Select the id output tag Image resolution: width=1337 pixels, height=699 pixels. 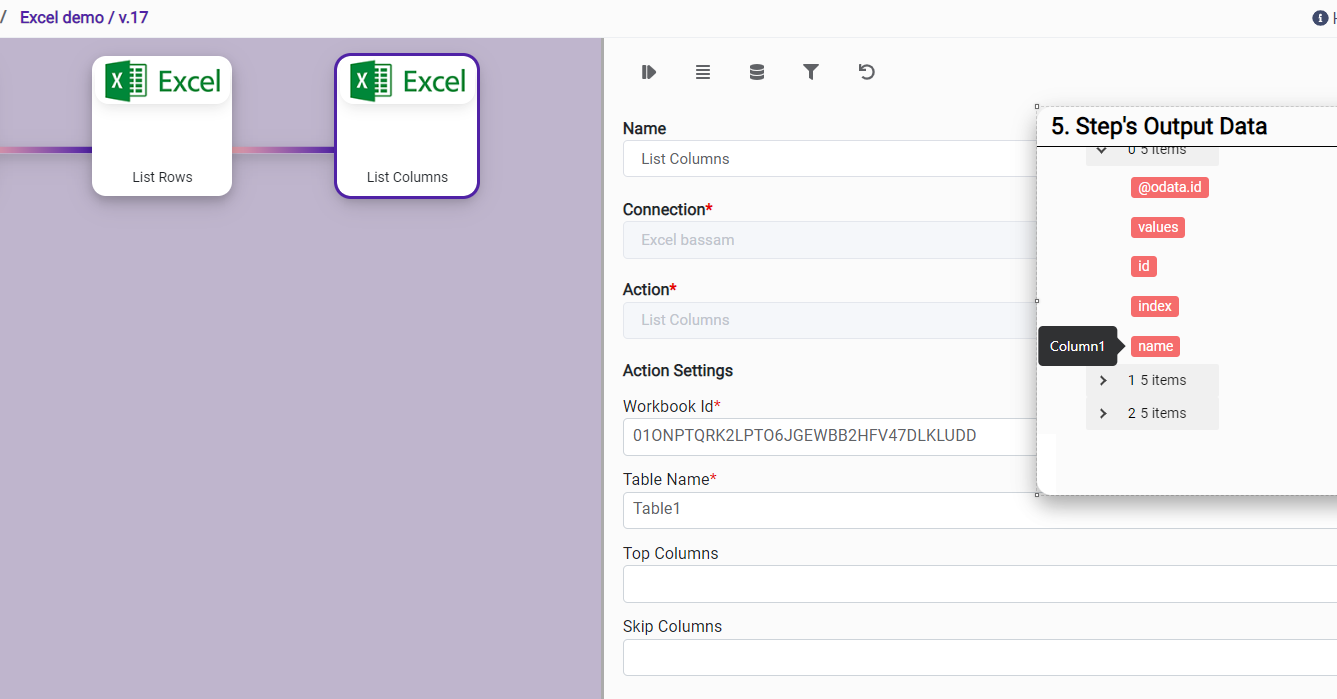(x=1143, y=266)
